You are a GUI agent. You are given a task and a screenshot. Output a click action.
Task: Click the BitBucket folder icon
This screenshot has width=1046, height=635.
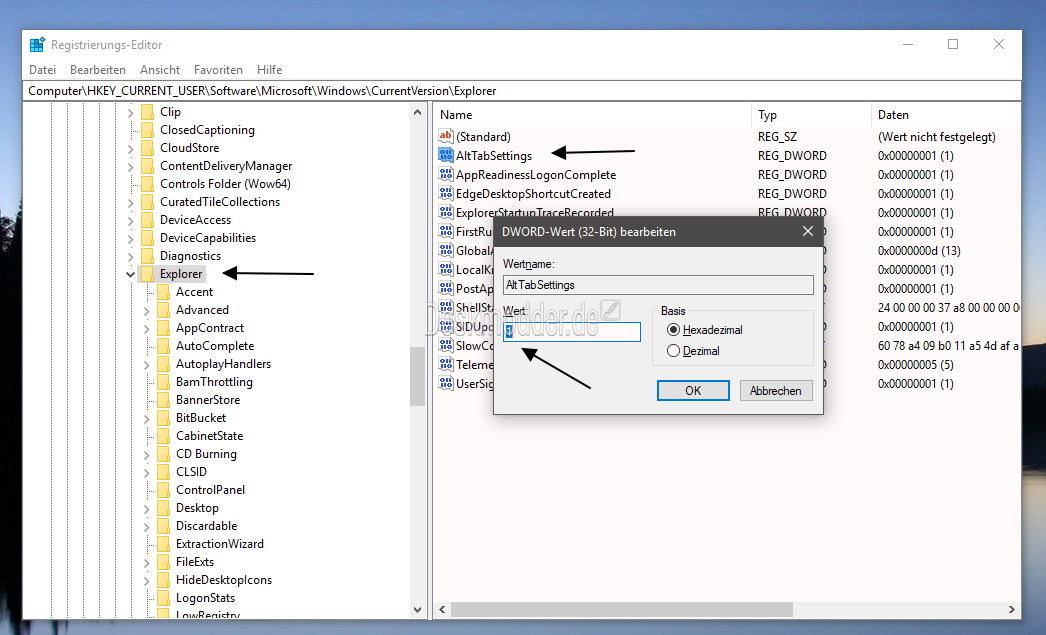(x=163, y=418)
